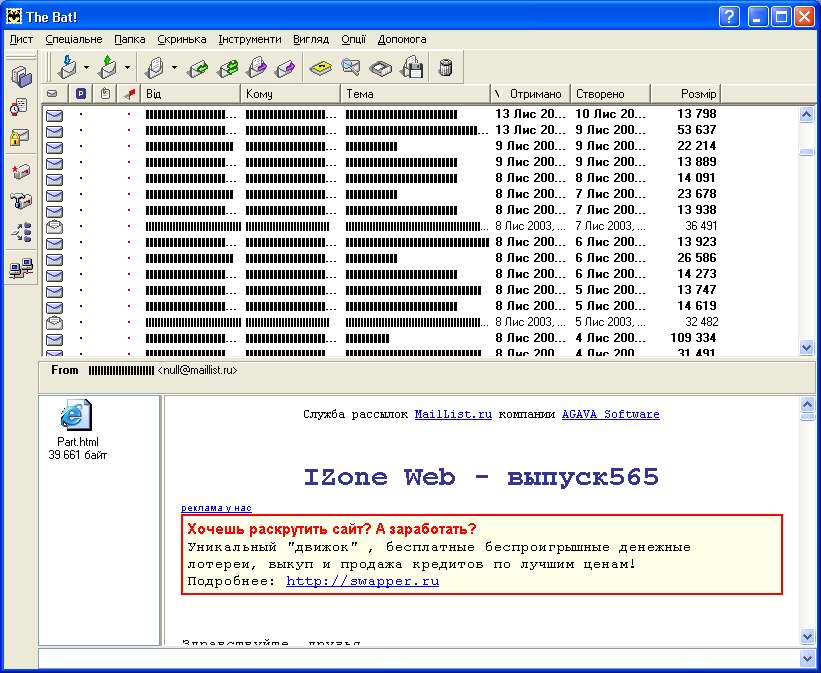Image resolution: width=821 pixels, height=673 pixels.
Task: Sort by message status envelope column icon
Action: click(52, 94)
